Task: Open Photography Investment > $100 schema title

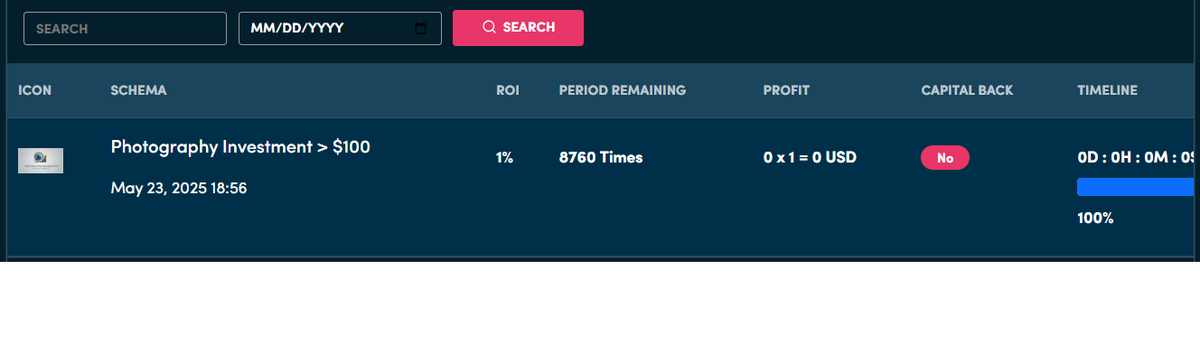Action: (x=240, y=147)
